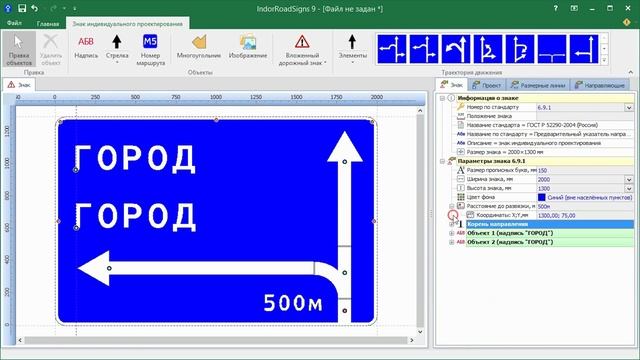This screenshot has width=640, height=360.
Task: Open Ширина знака dropdown
Action: (629, 179)
